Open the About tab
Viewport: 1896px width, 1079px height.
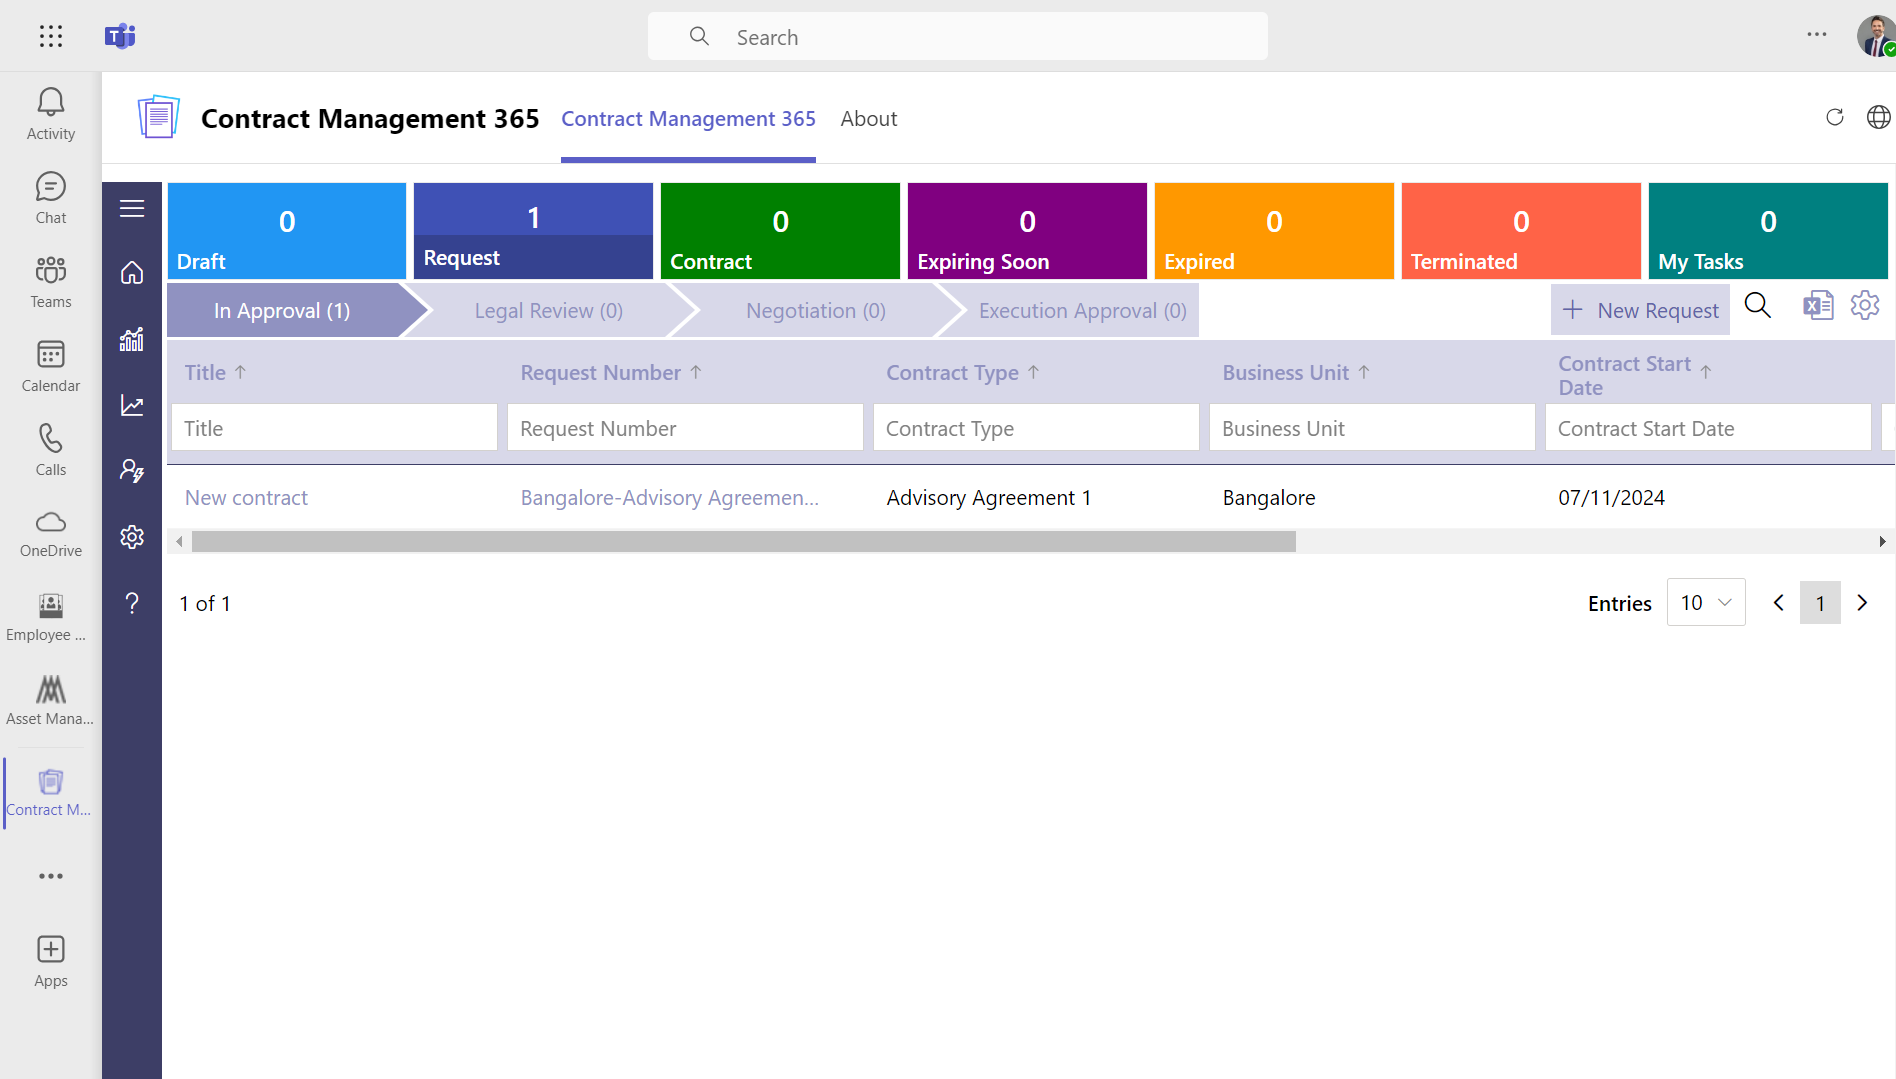[x=868, y=119]
